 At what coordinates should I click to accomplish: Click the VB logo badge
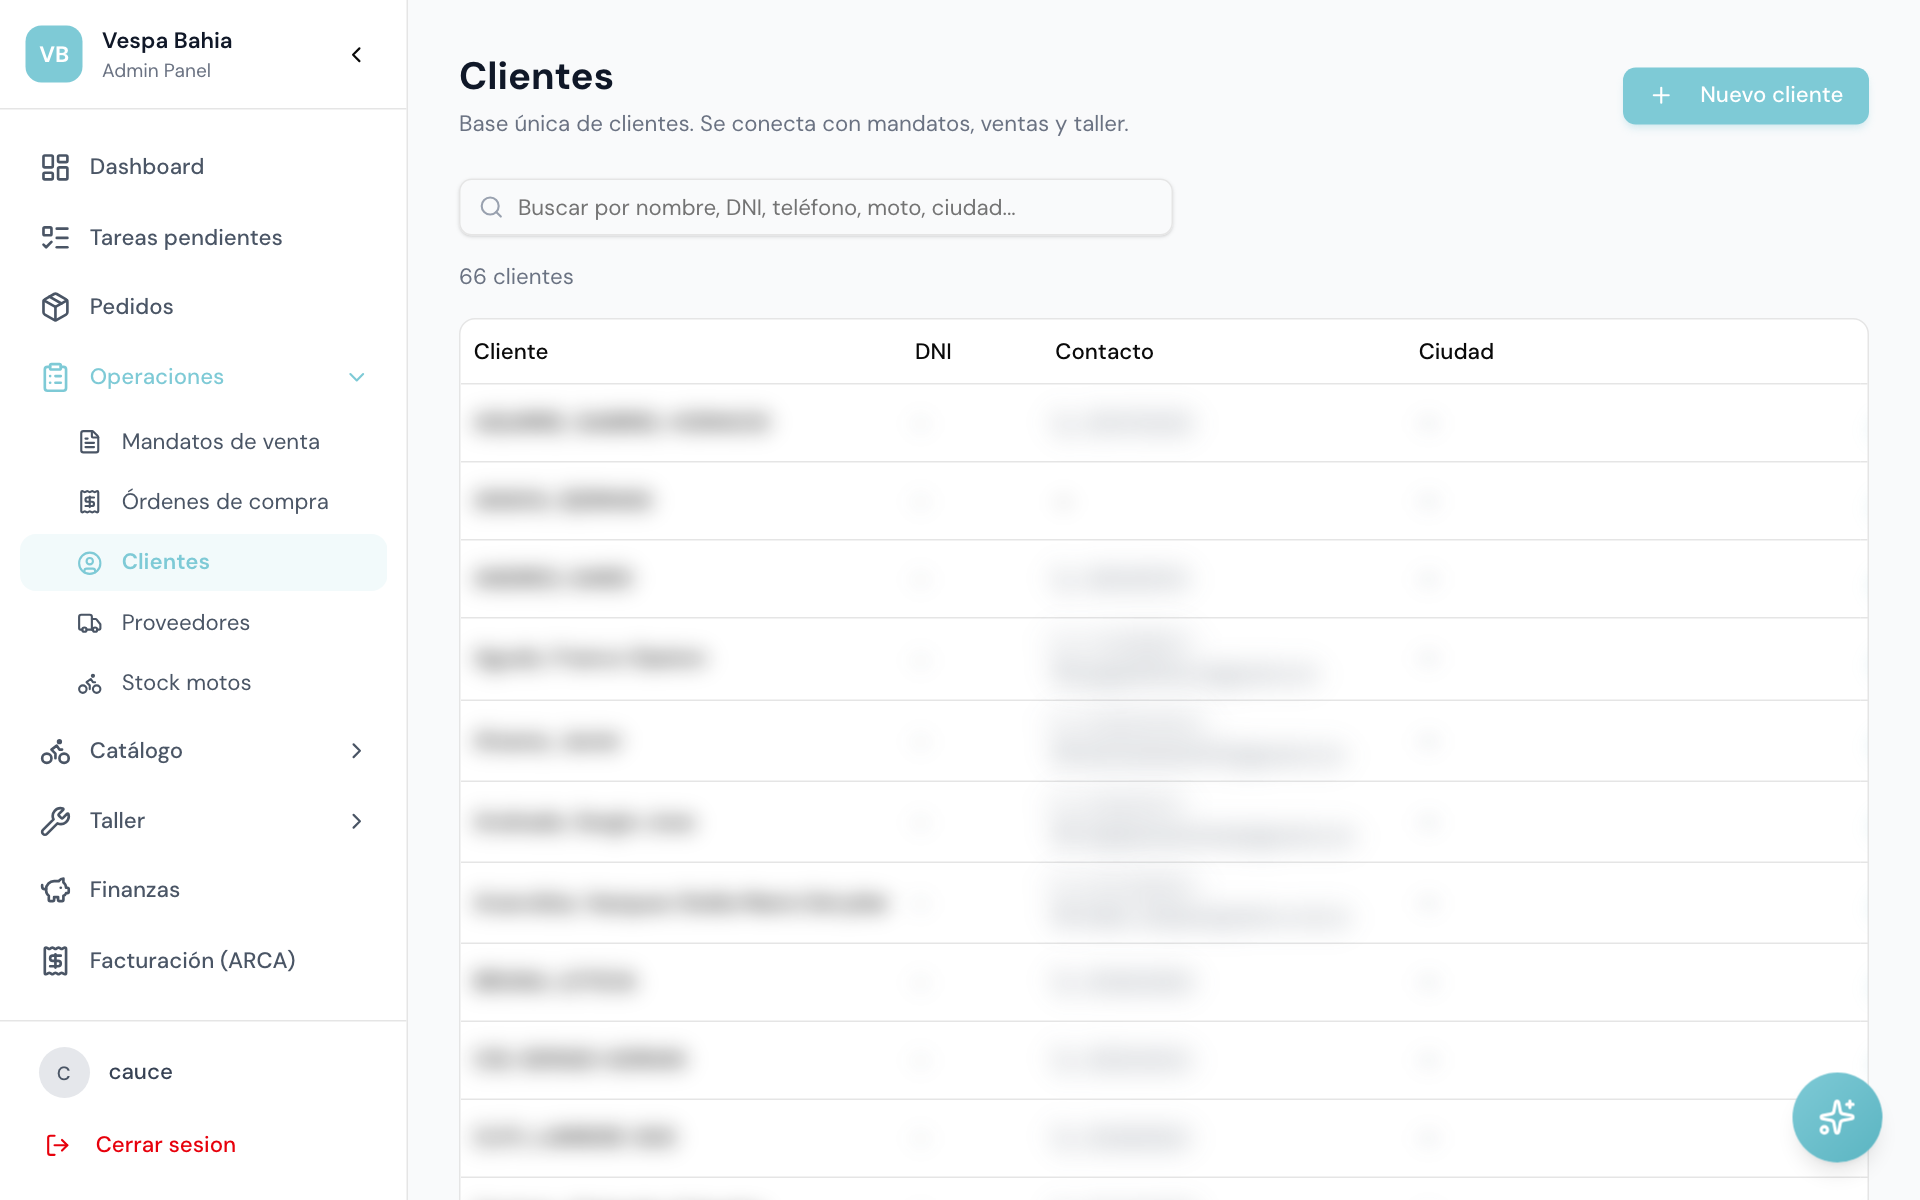[54, 54]
